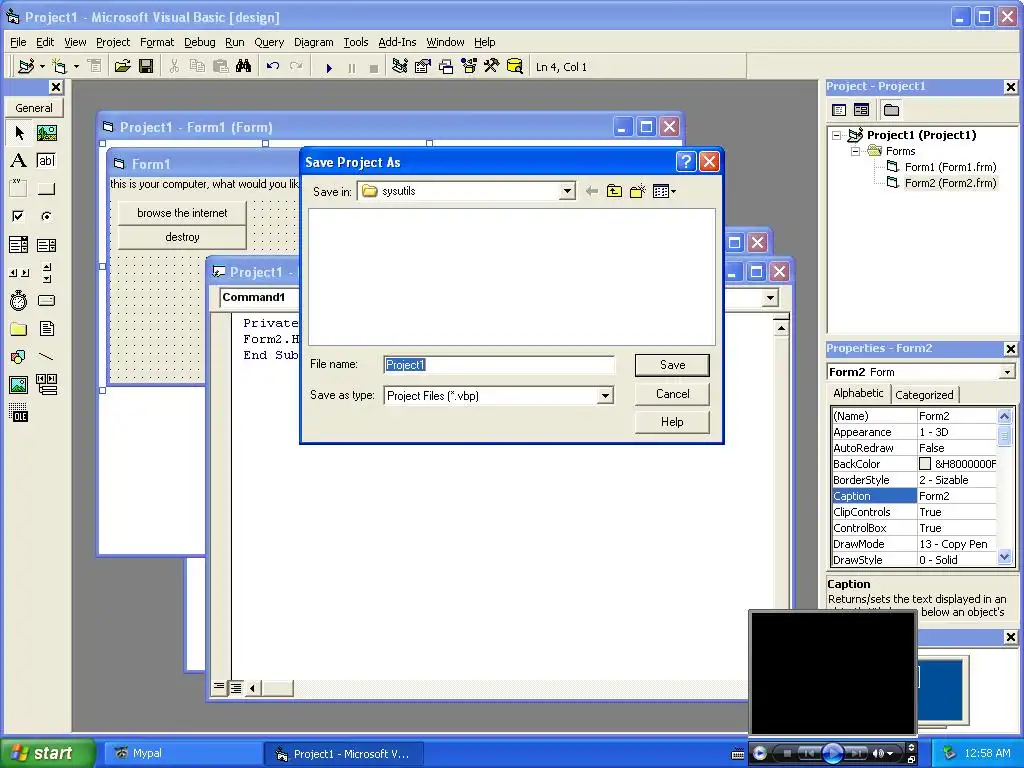Open the code window procedure dropdown
1024x768 pixels.
(770, 298)
